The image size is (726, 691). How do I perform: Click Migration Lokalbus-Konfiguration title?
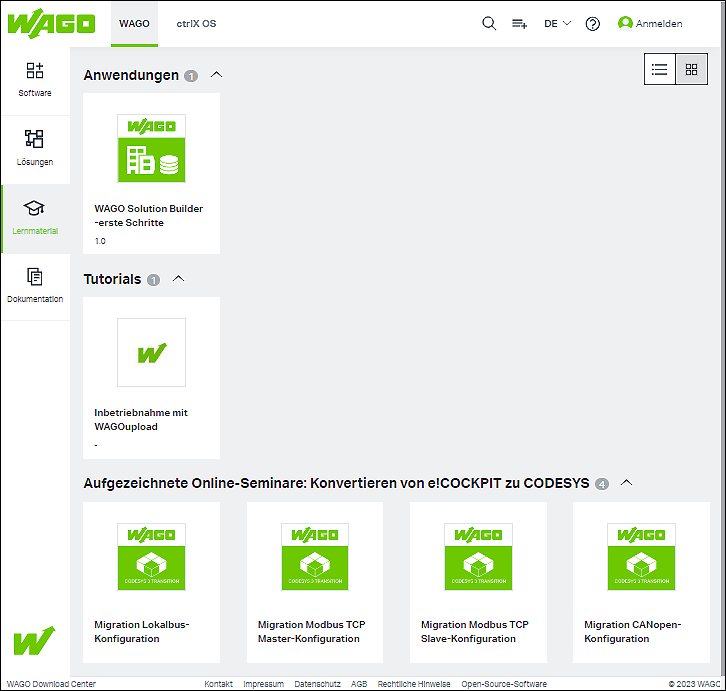(x=142, y=632)
